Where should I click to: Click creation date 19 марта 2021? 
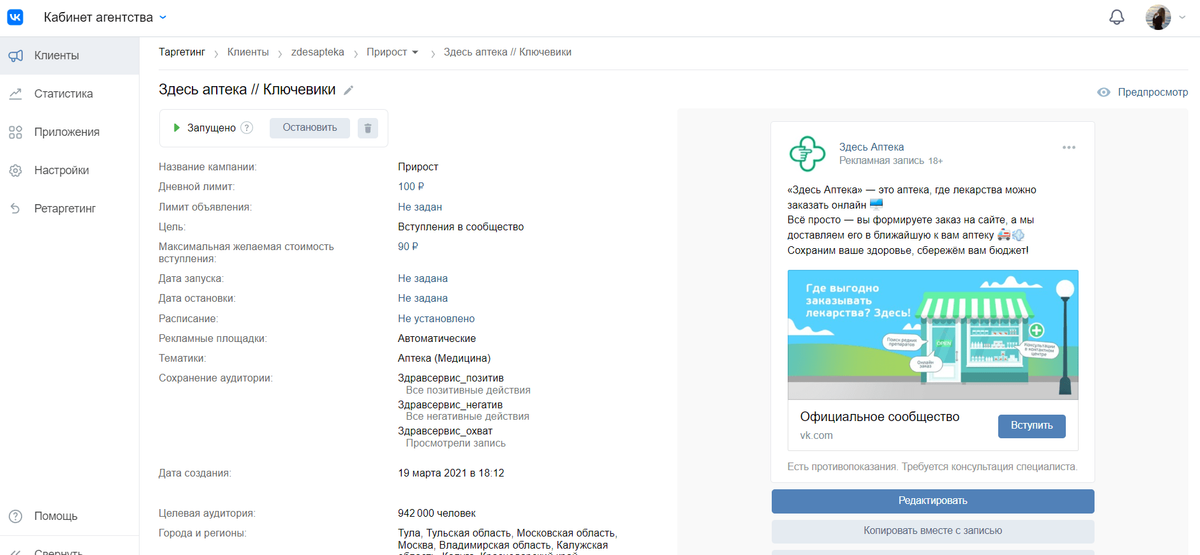point(451,473)
